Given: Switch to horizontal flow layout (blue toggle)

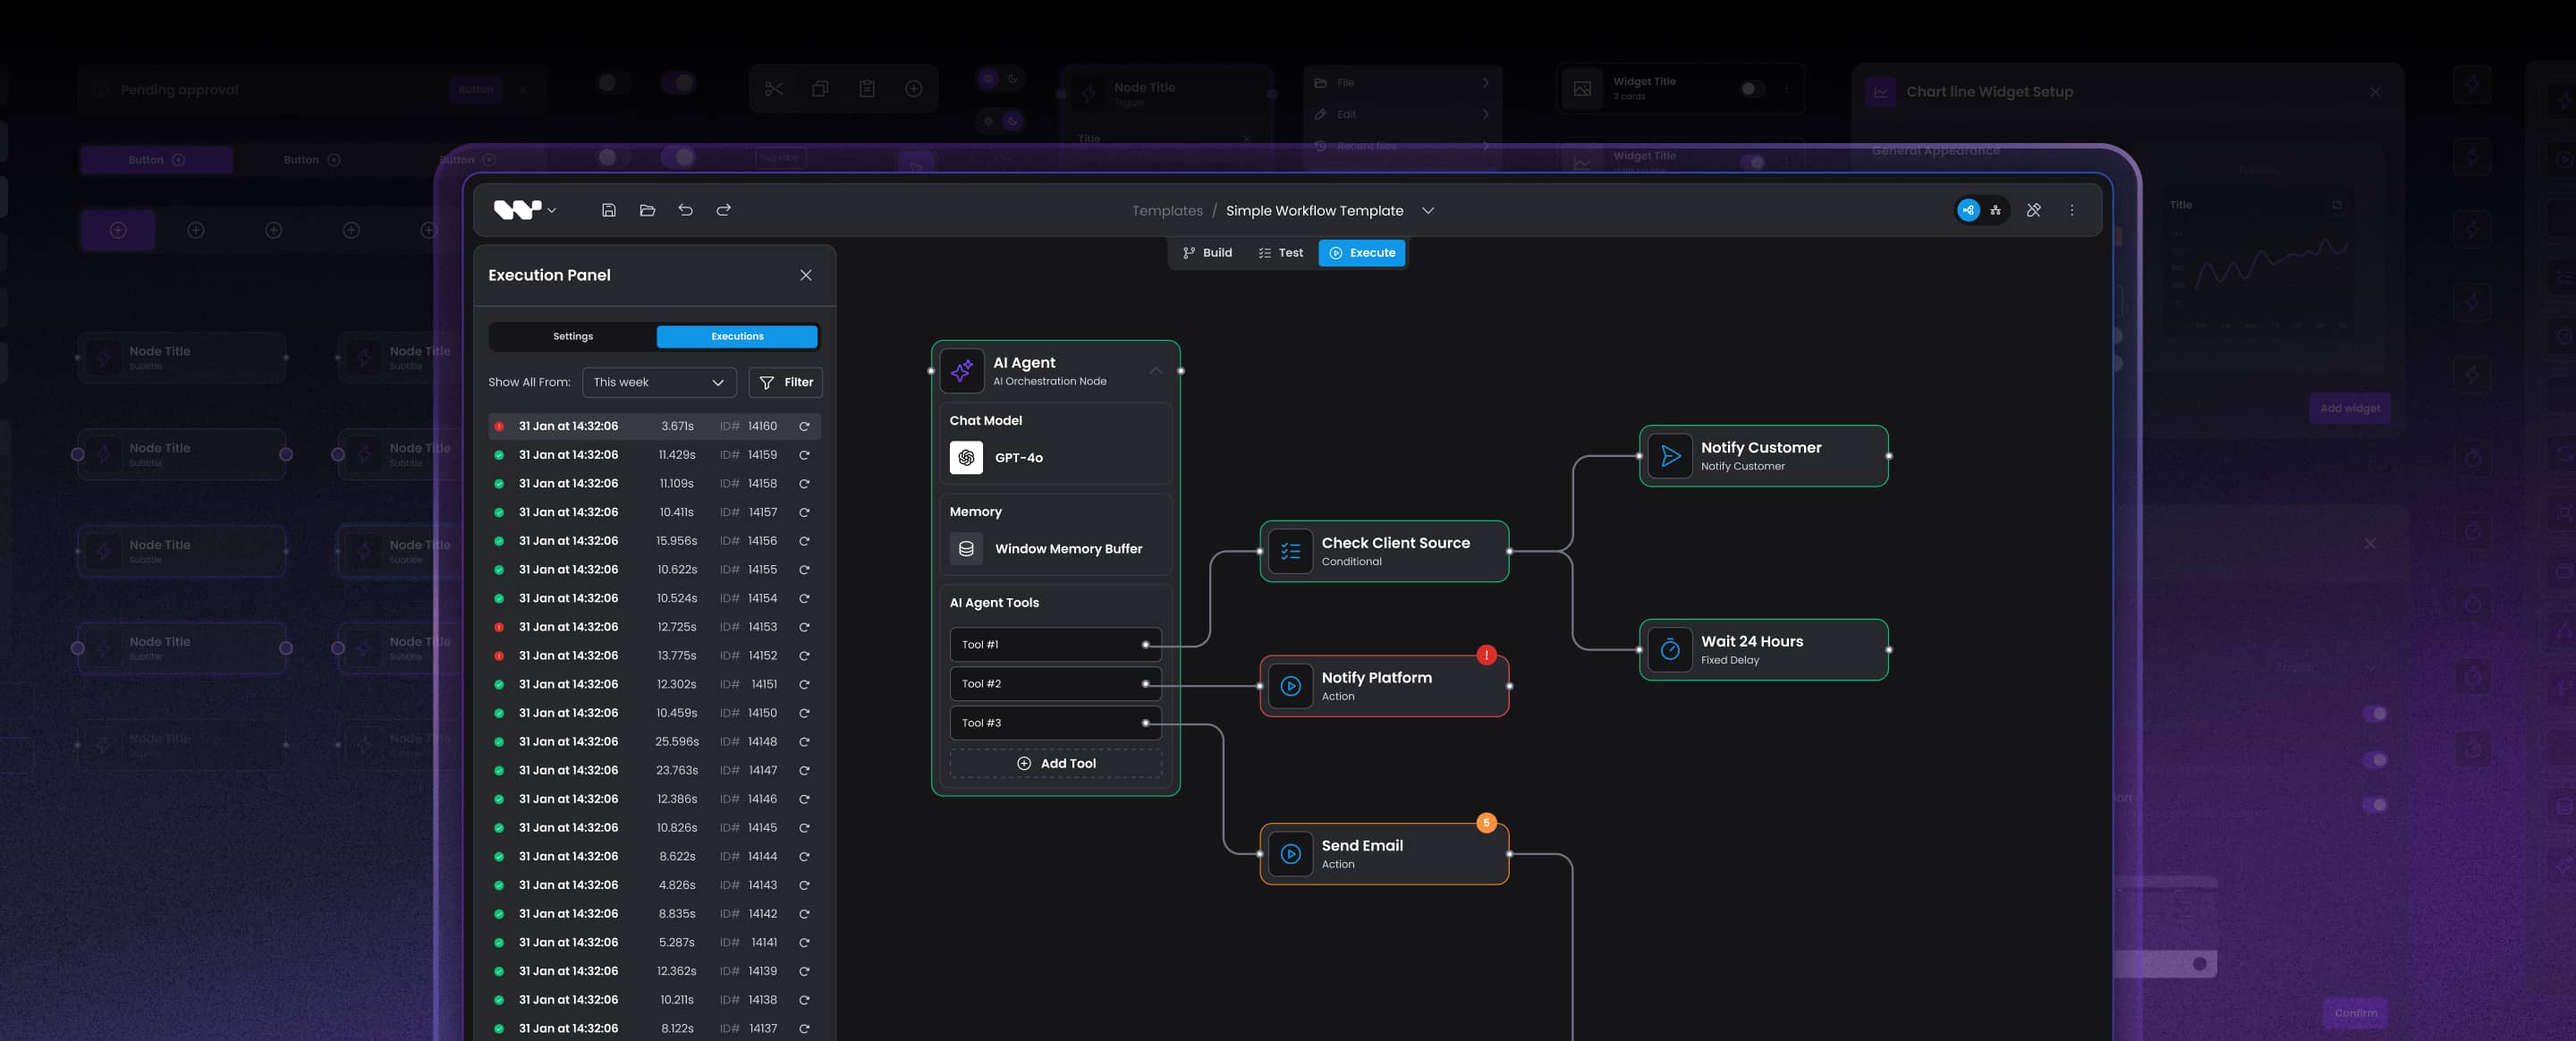Looking at the screenshot, I should click(x=1968, y=210).
